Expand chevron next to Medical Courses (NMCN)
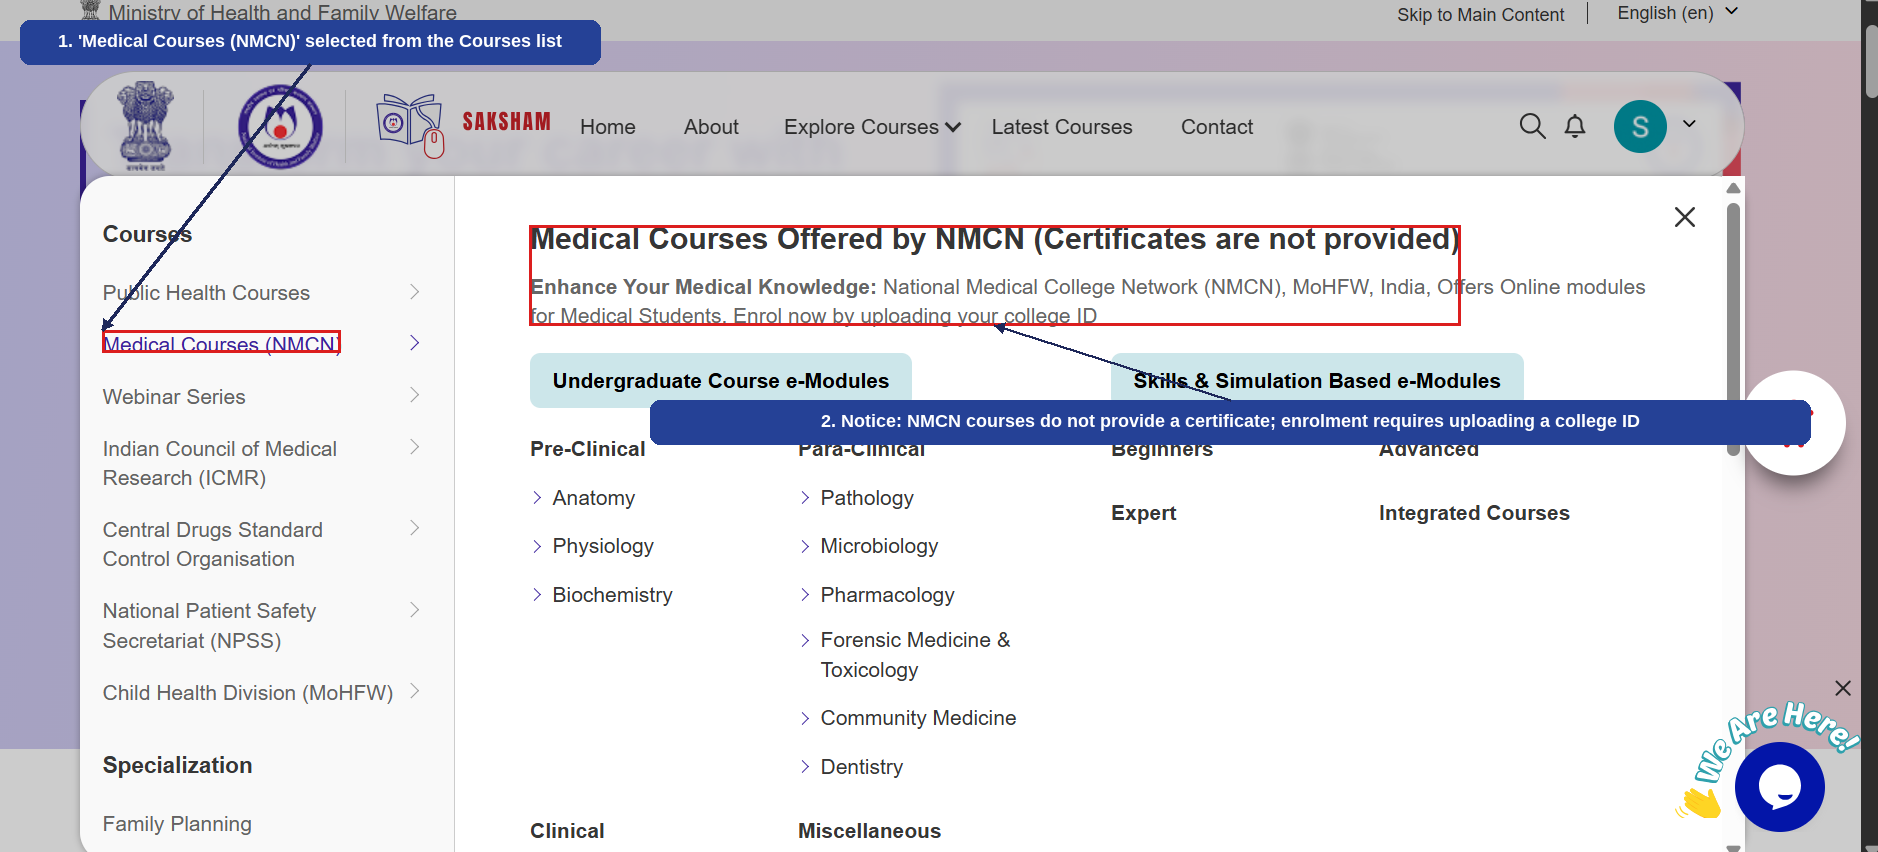1878x852 pixels. tap(415, 343)
